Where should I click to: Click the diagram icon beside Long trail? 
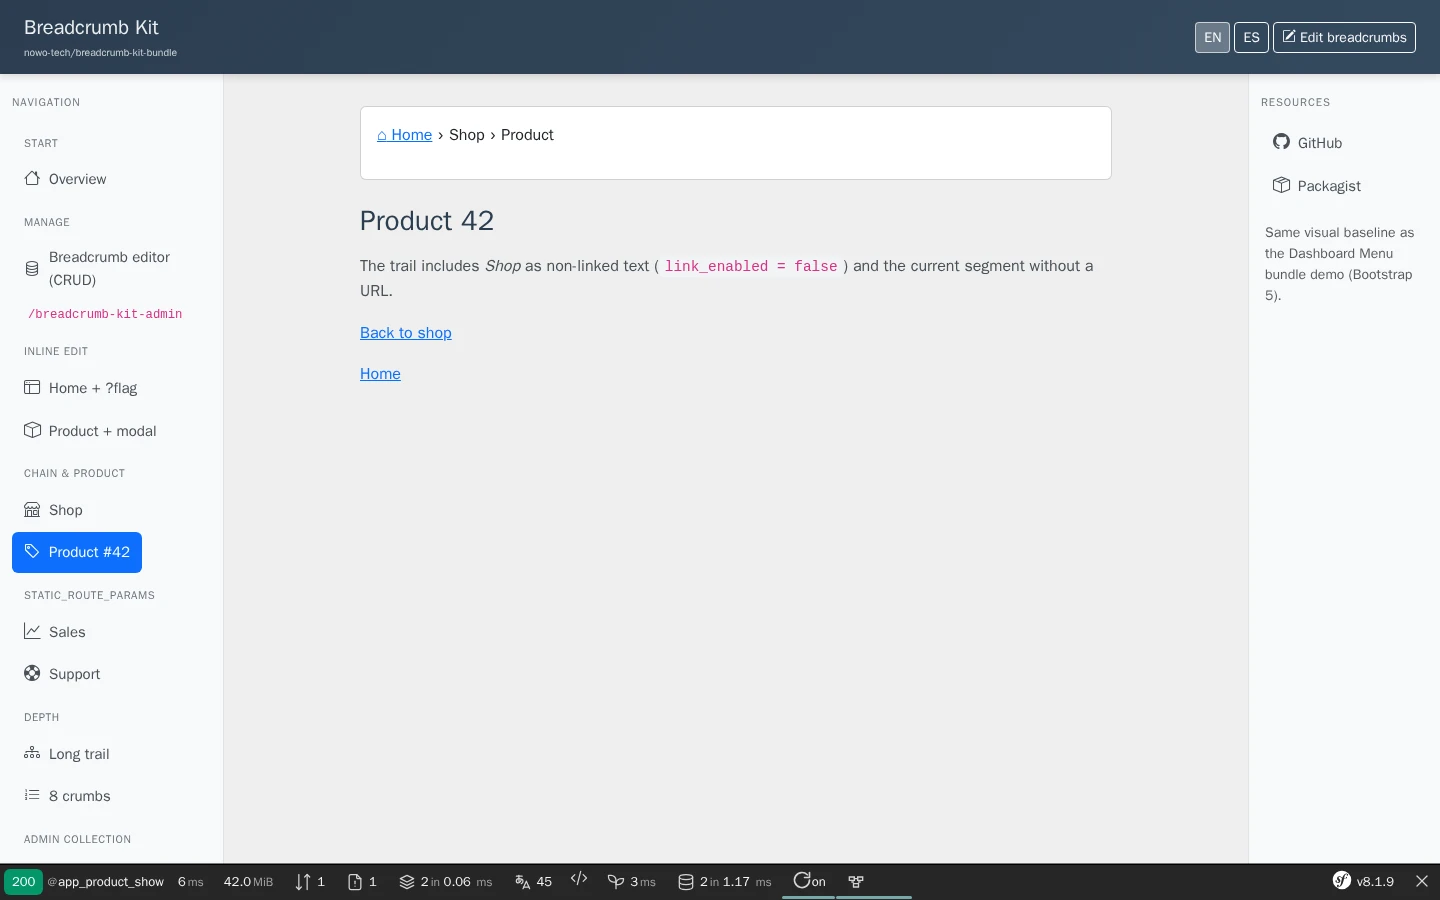pos(32,753)
